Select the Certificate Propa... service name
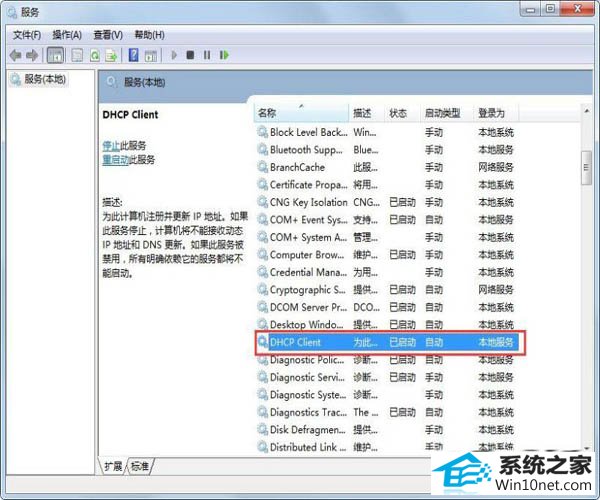This screenshot has height=500, width=600. [x=308, y=185]
